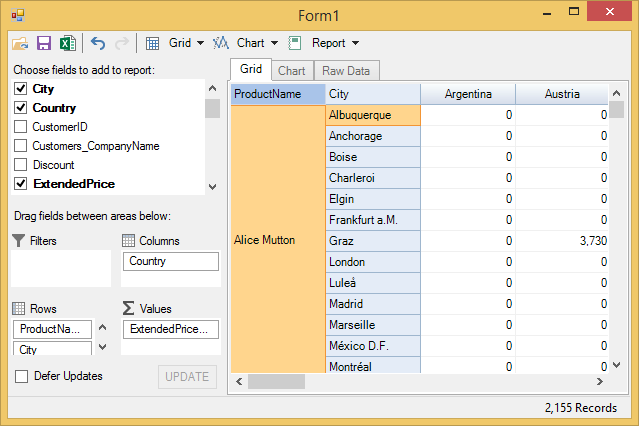The width and height of the screenshot is (639, 426).
Task: Enable the Defer Updates checkbox
Action: tap(21, 376)
